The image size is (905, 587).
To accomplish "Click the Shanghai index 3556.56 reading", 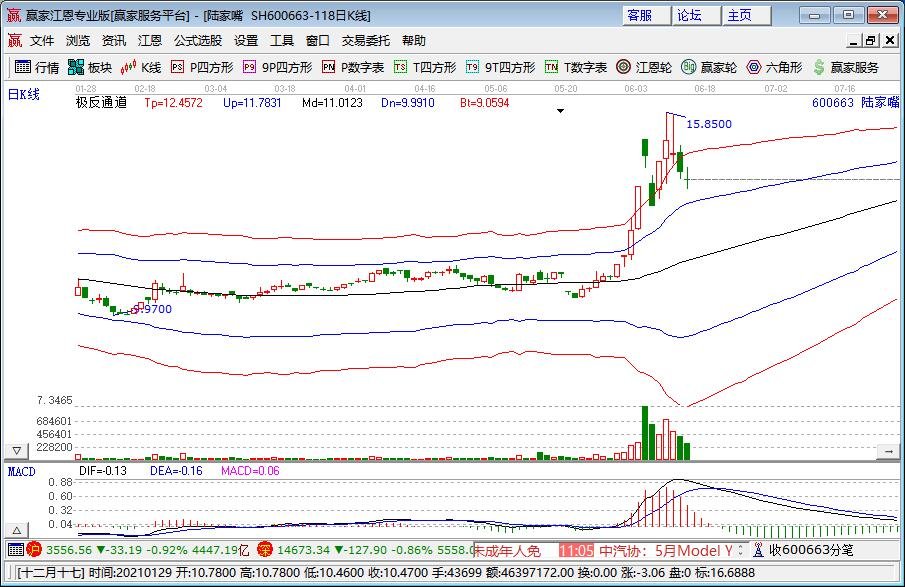I will (x=69, y=550).
